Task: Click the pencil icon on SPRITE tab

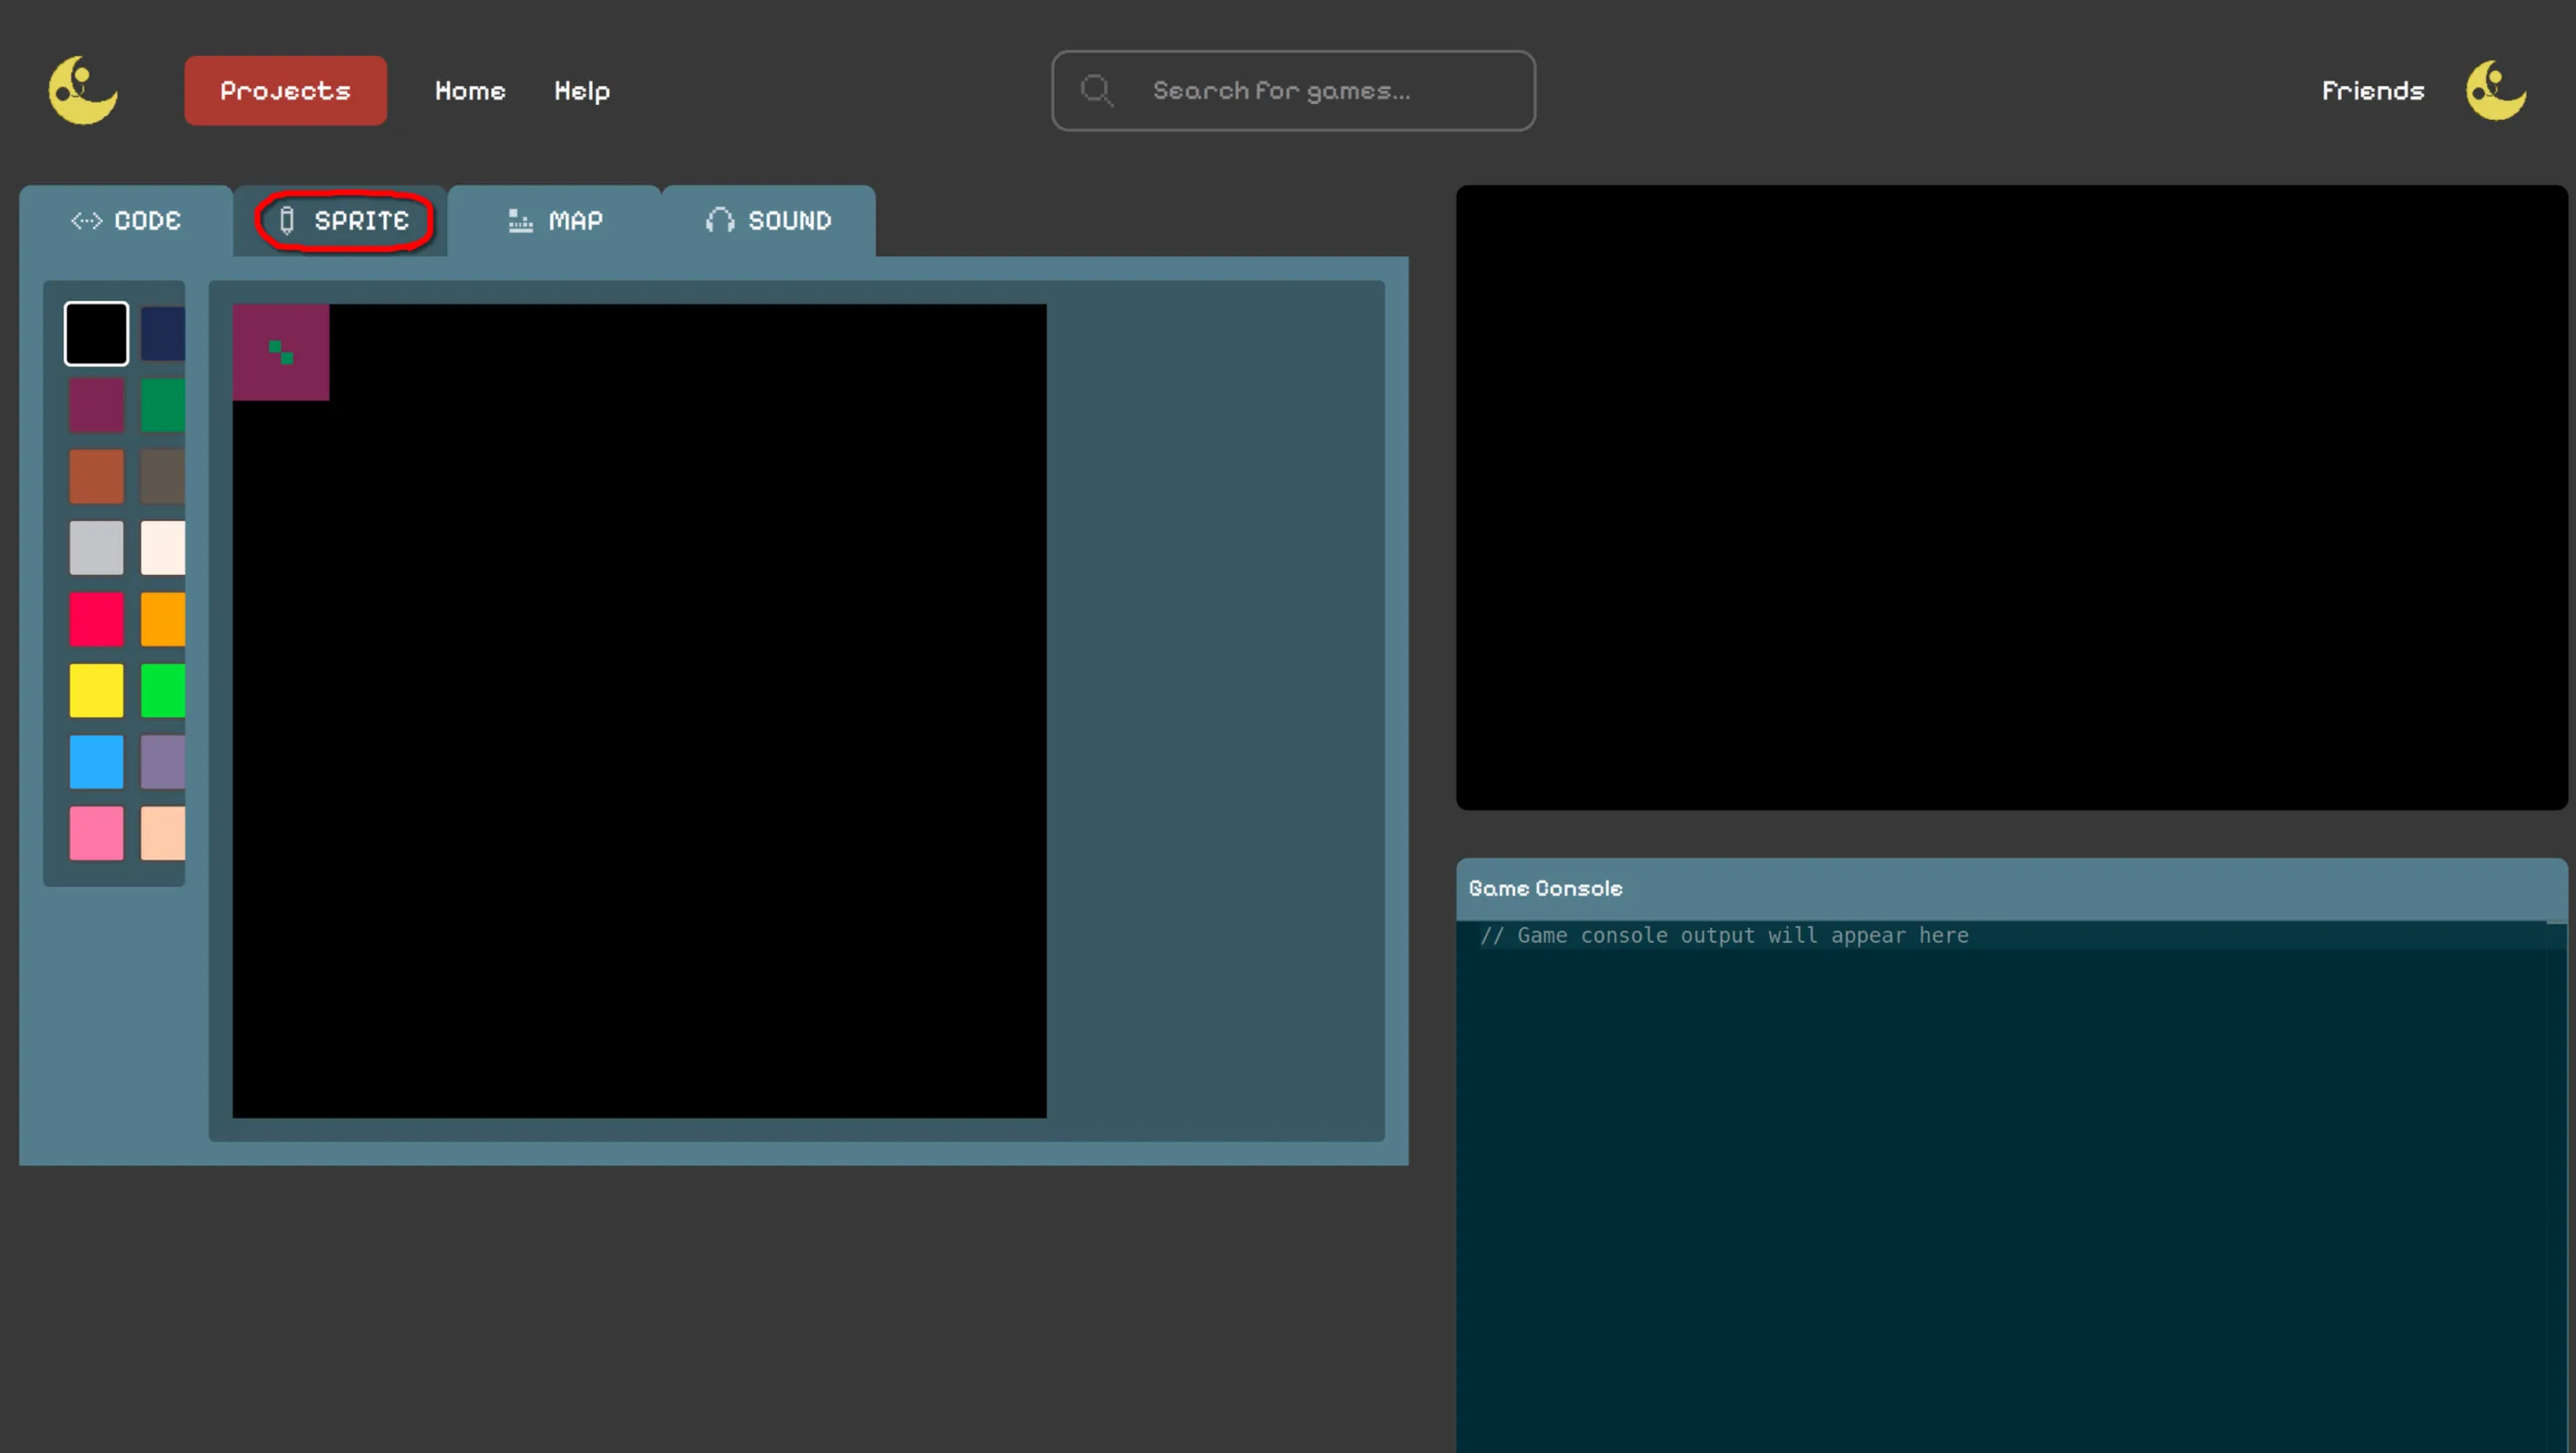Action: point(287,220)
